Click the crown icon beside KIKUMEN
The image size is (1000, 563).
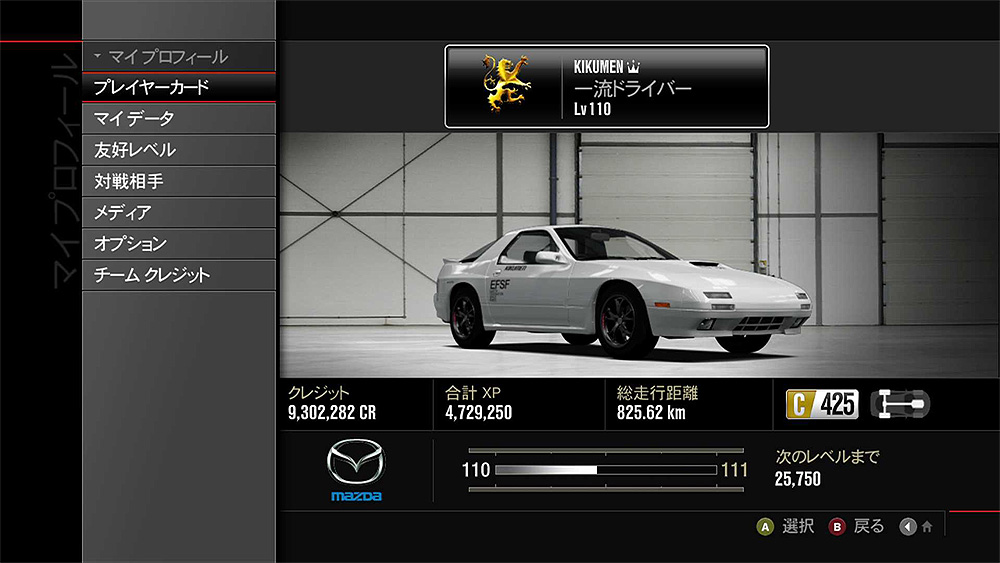(x=632, y=67)
